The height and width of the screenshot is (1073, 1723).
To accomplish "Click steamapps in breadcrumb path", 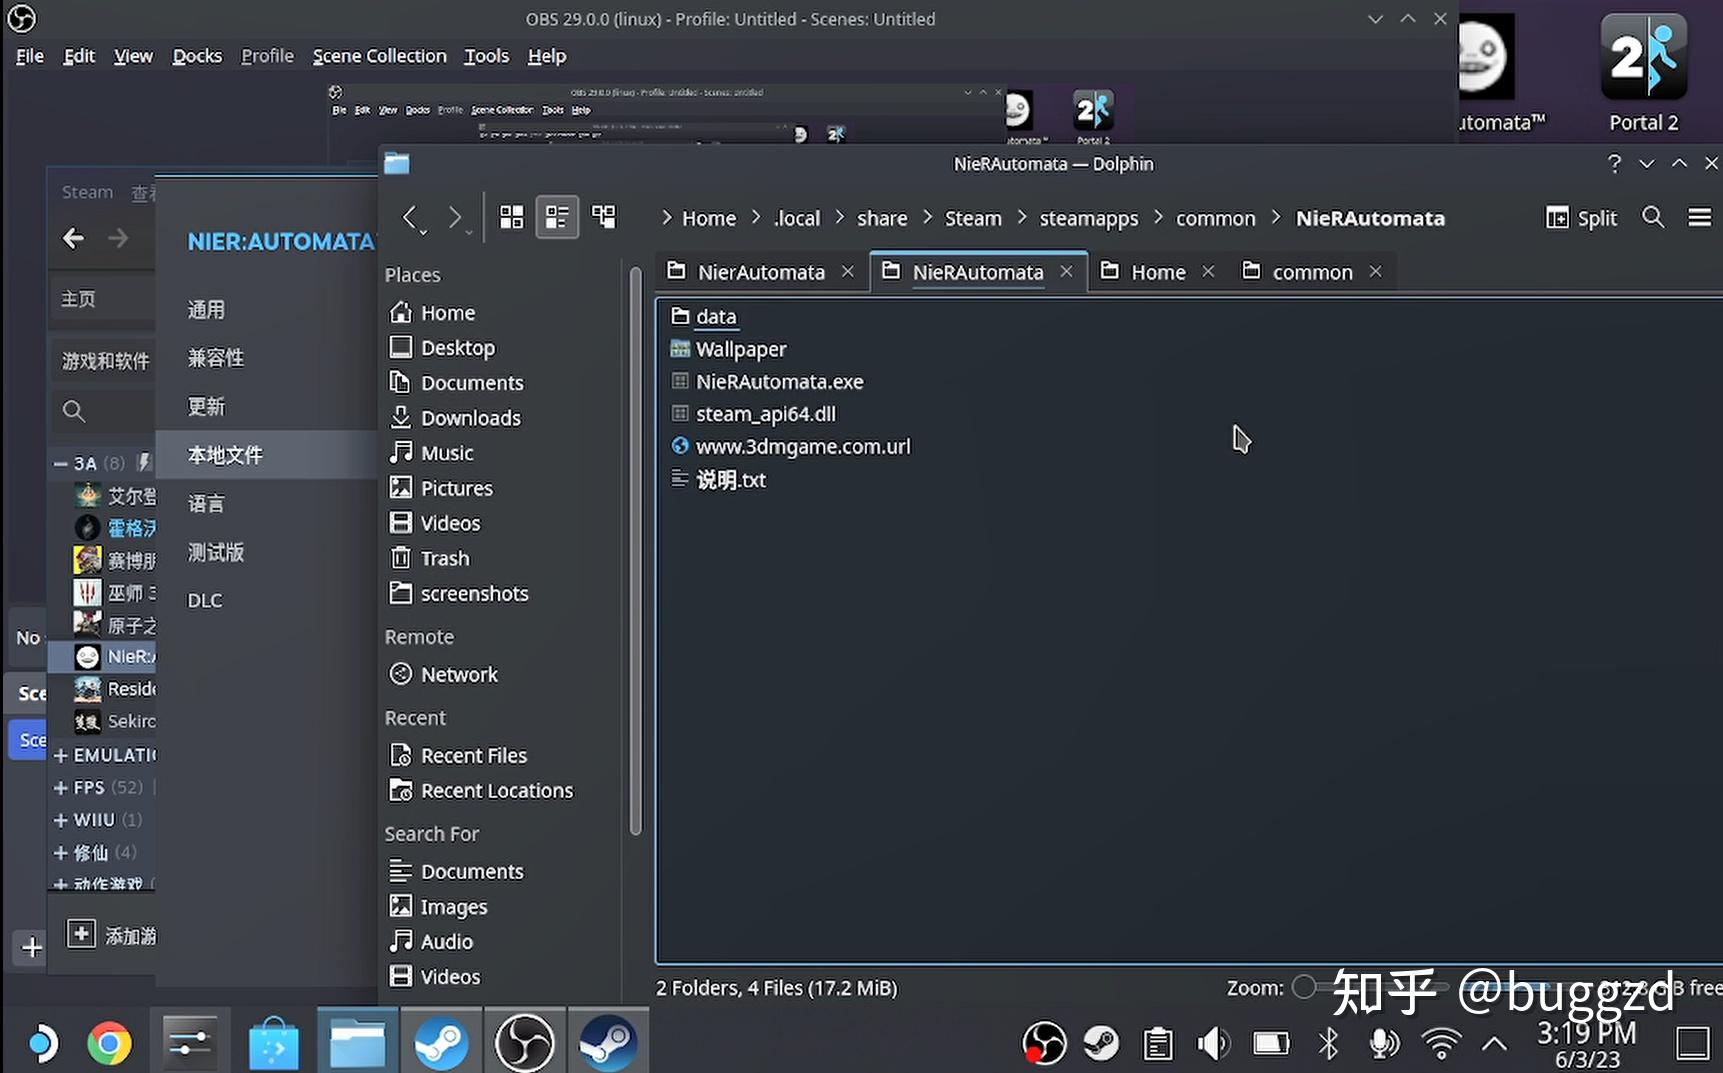I will pos(1089,218).
